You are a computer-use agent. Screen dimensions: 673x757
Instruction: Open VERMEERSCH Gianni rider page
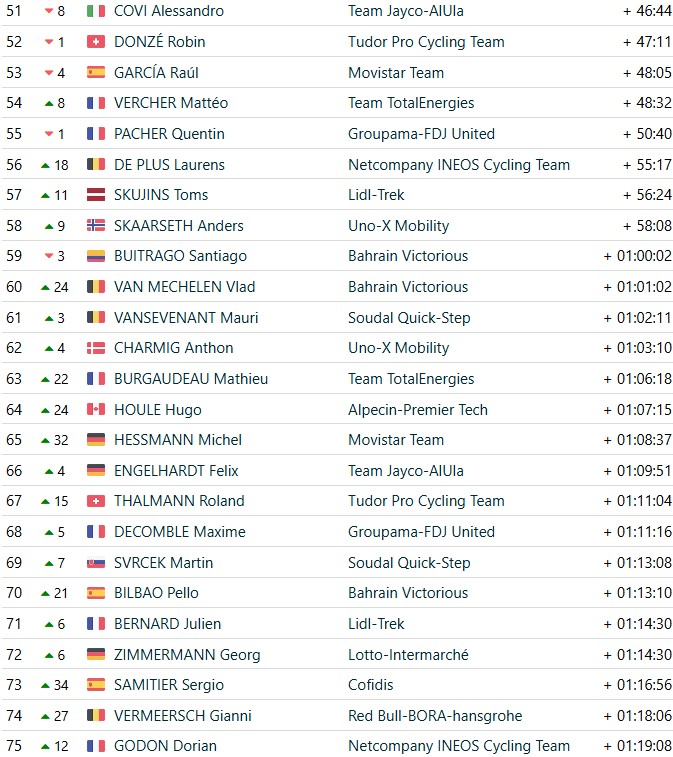point(182,715)
